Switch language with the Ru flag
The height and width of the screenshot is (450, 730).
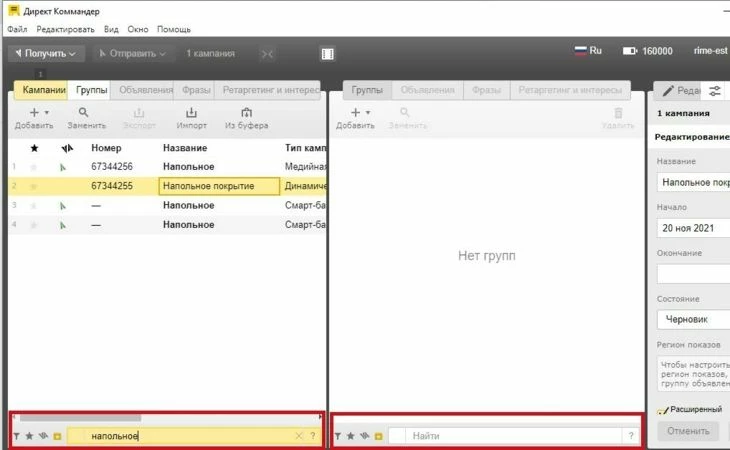pyautogui.click(x=588, y=51)
